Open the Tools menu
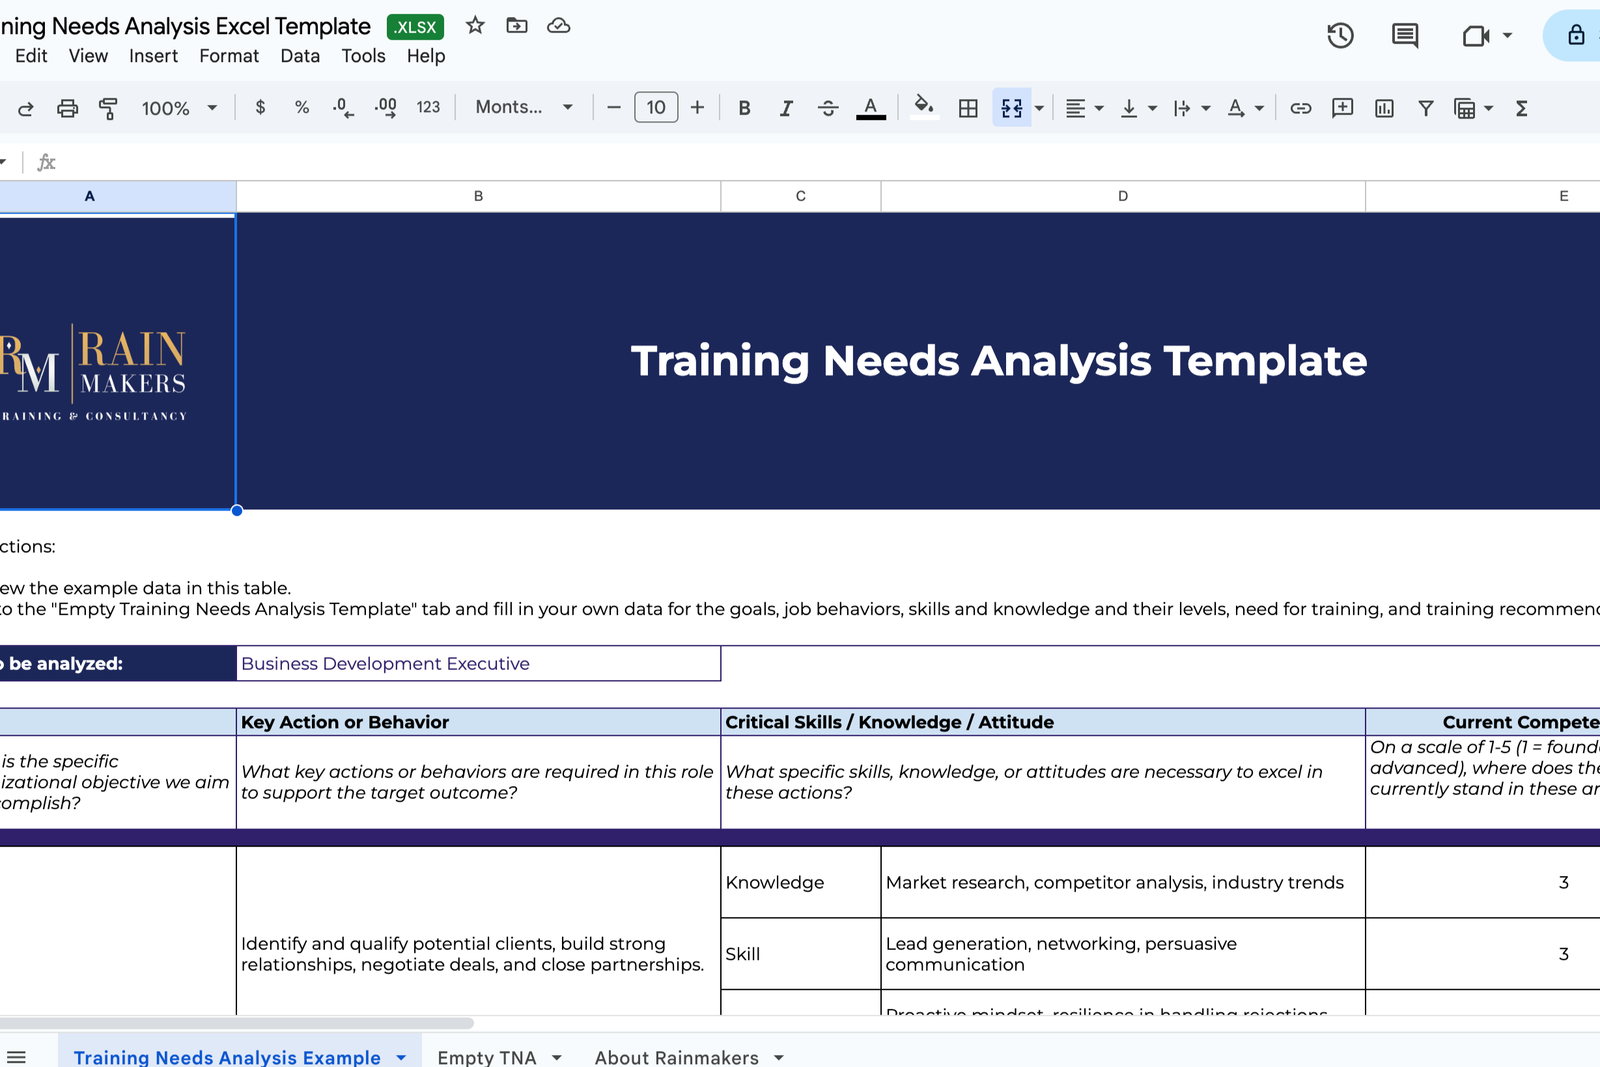Viewport: 1600px width, 1067px height. tap(363, 56)
